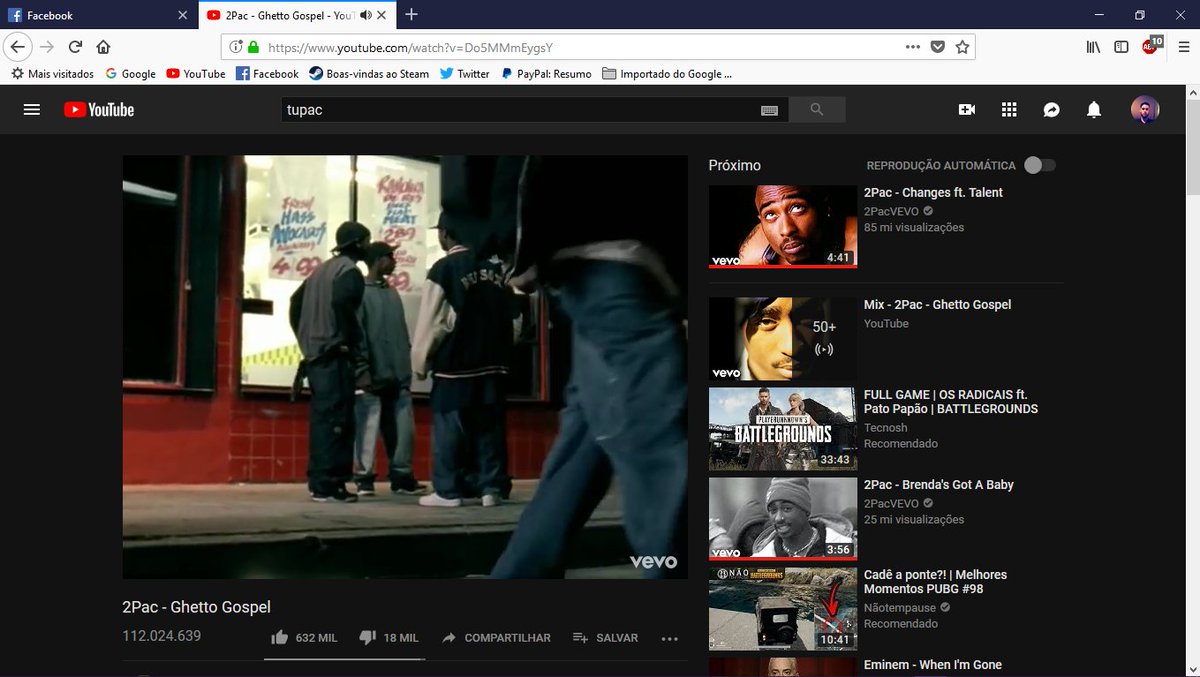Viewport: 1200px width, 677px height.
Task: Open the YouTube bookmark
Action: 196,74
